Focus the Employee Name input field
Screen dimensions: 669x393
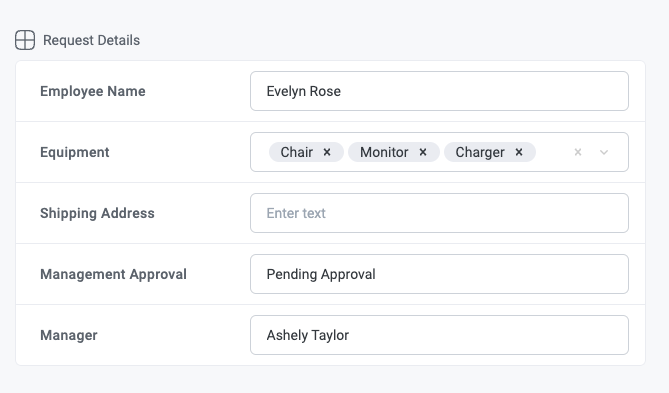(439, 91)
